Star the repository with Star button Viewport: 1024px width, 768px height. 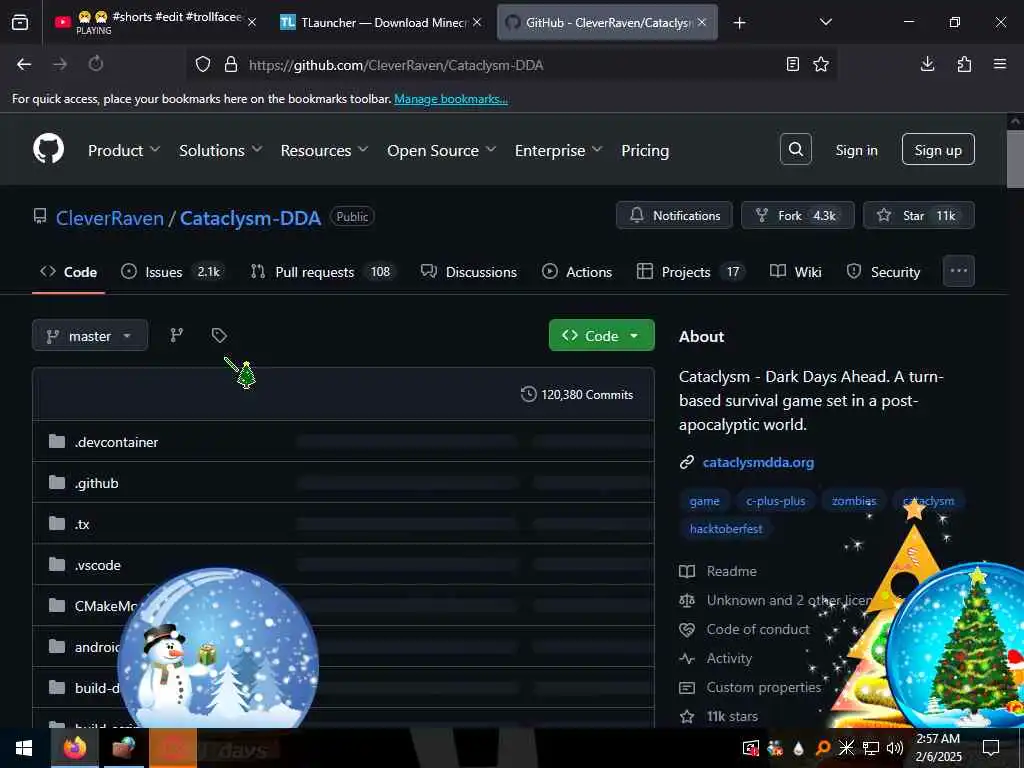click(919, 216)
